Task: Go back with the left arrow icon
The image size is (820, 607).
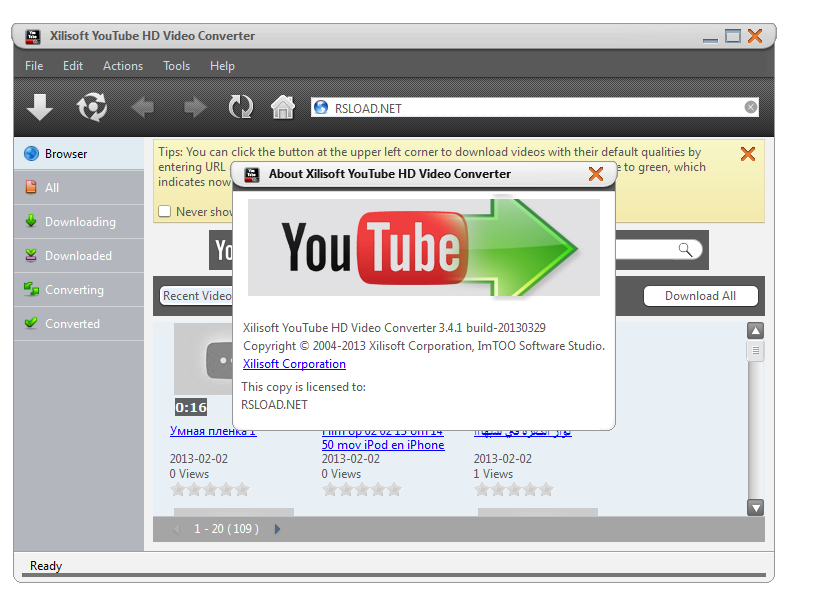Action: tap(142, 108)
